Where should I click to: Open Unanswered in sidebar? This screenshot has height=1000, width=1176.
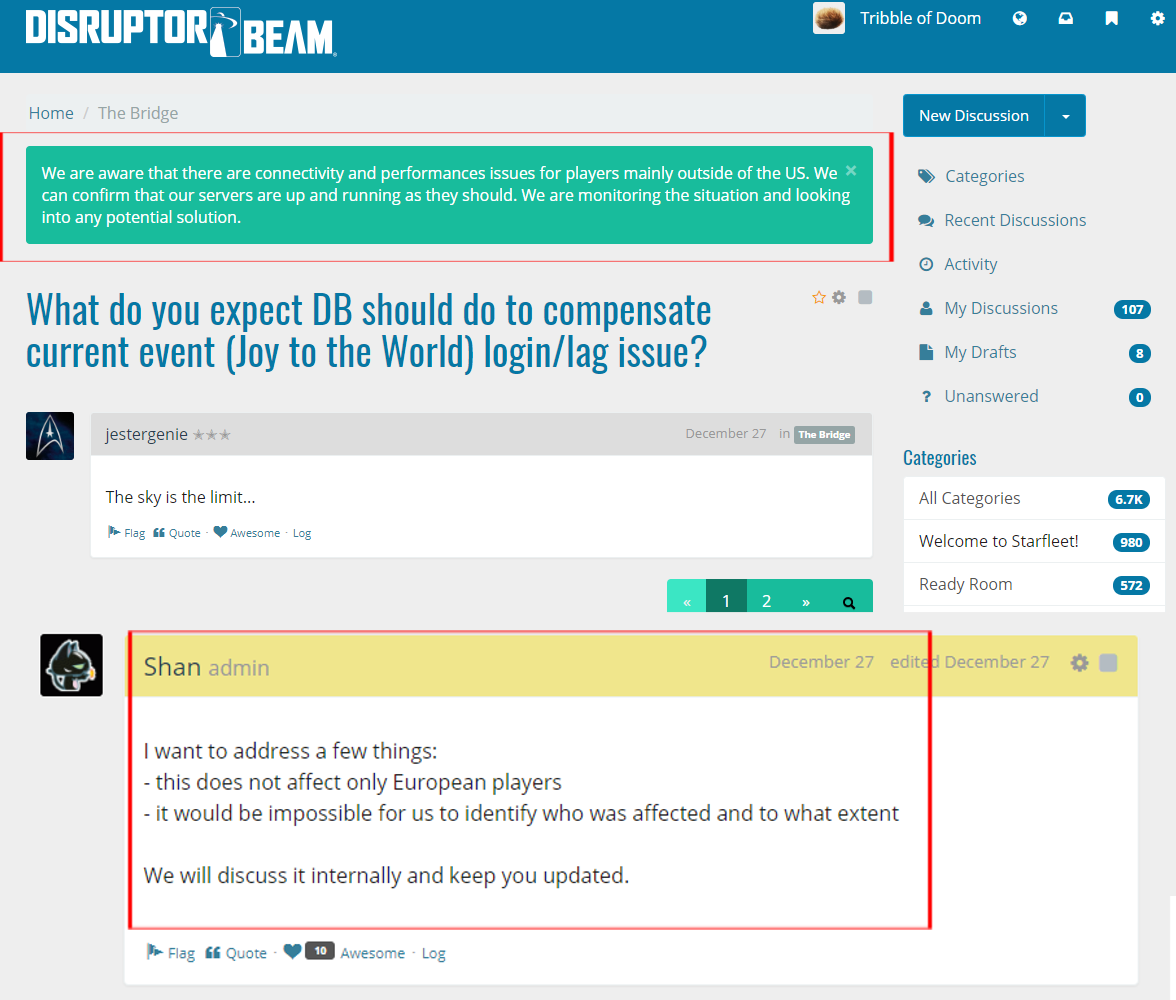point(991,396)
